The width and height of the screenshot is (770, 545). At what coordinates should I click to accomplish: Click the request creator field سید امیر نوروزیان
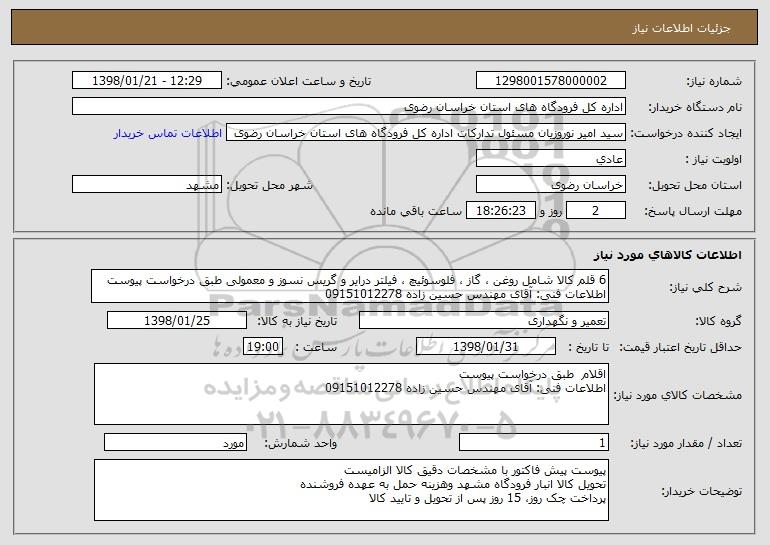click(x=426, y=133)
